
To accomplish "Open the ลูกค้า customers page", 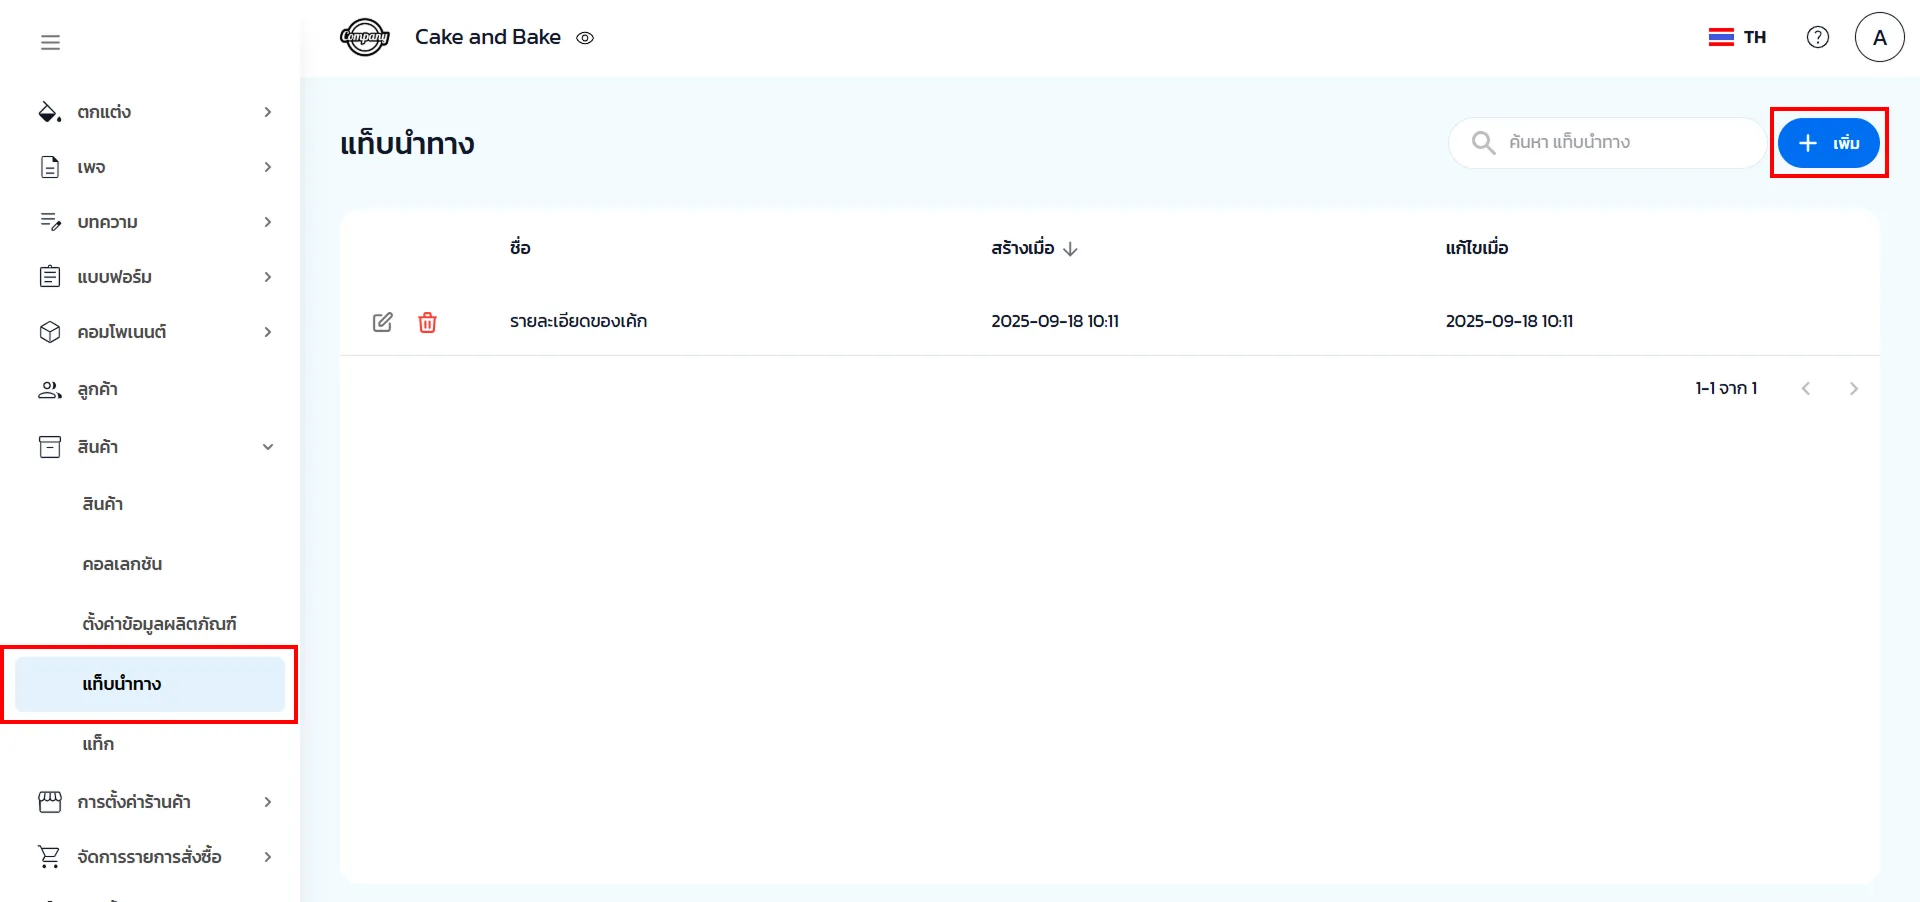I will pos(97,390).
